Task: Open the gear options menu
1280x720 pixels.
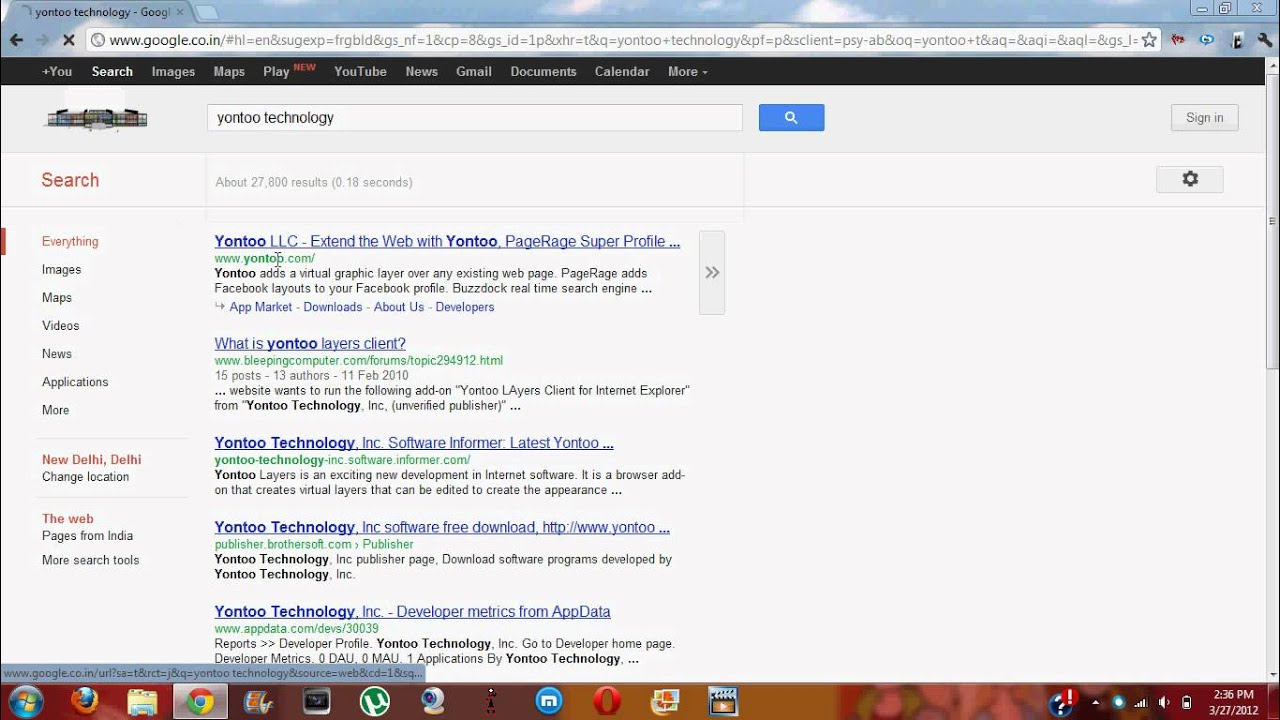Action: (1189, 179)
